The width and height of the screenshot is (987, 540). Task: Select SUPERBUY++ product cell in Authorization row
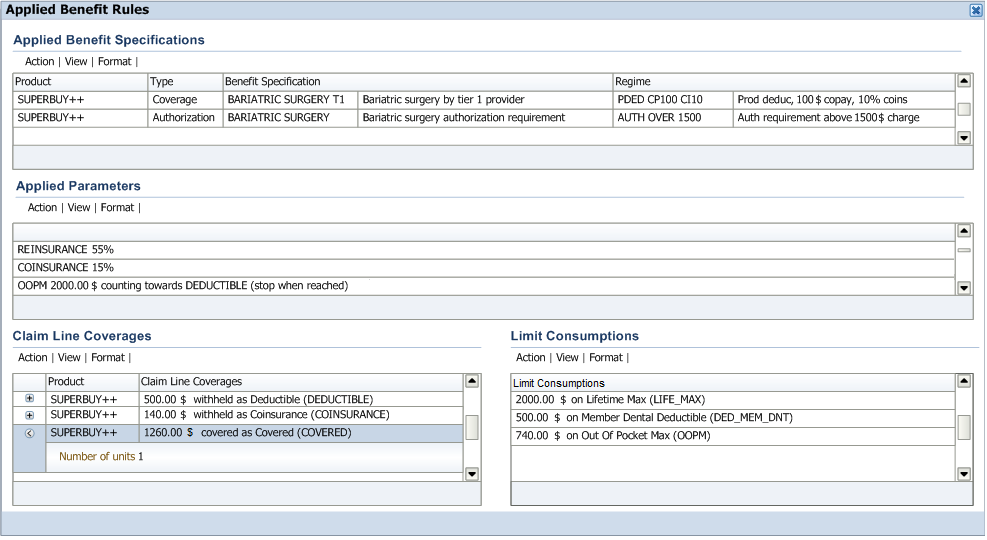pos(80,118)
